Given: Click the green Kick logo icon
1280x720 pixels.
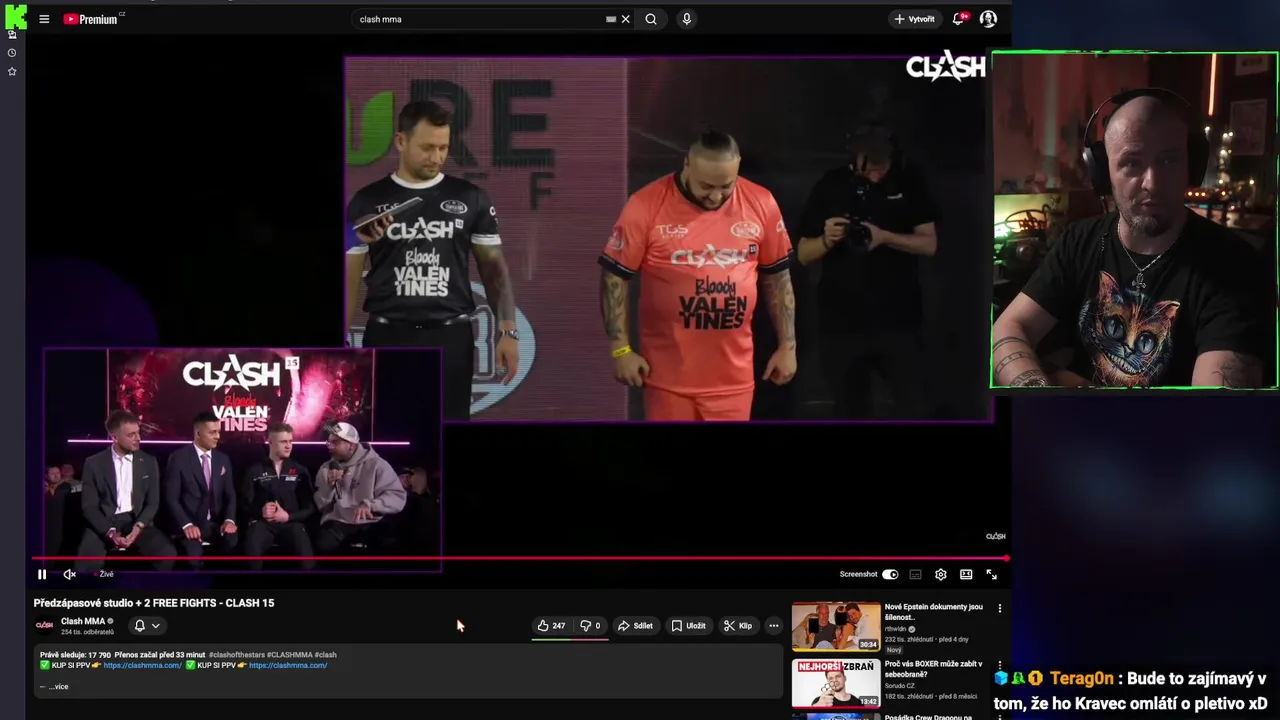Looking at the screenshot, I should tap(15, 17).
